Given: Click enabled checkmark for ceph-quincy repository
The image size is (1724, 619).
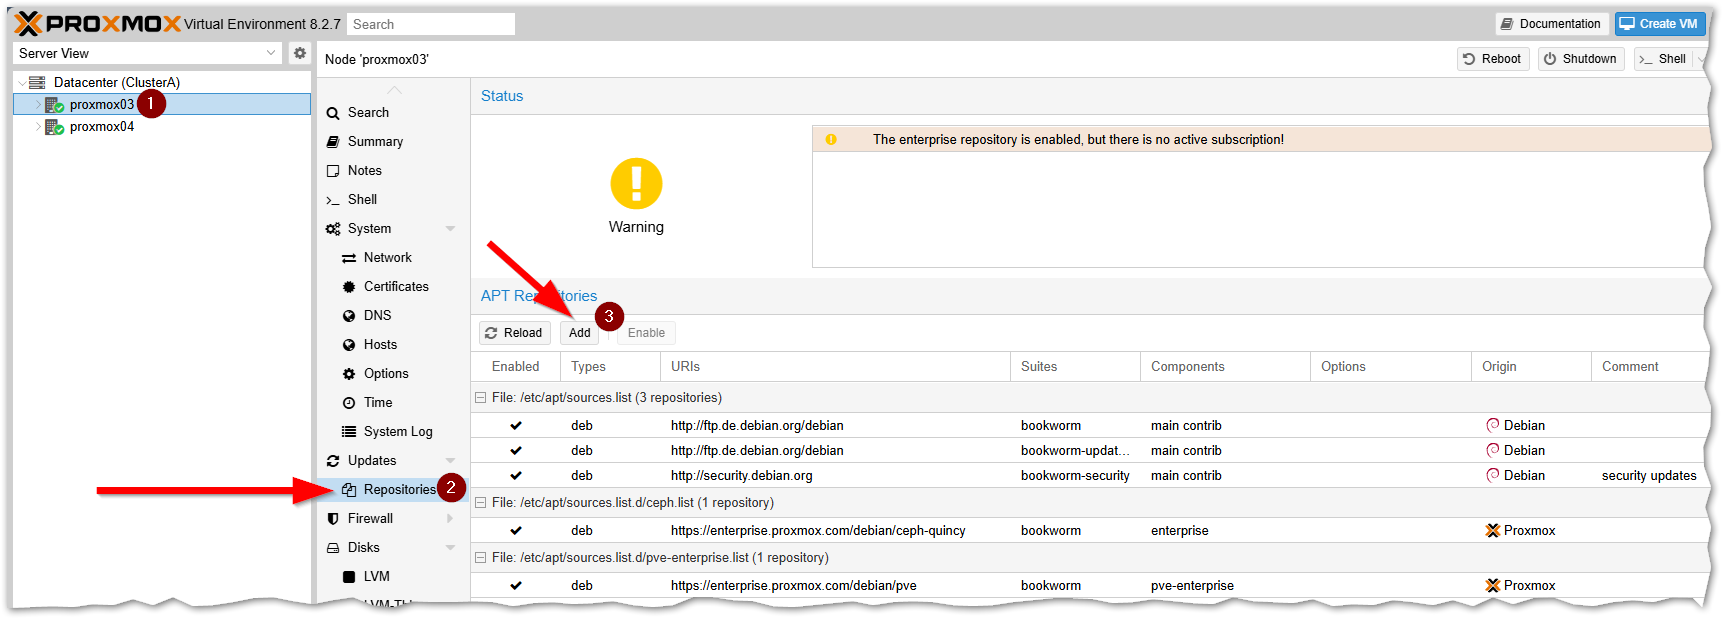Looking at the screenshot, I should pyautogui.click(x=516, y=531).
